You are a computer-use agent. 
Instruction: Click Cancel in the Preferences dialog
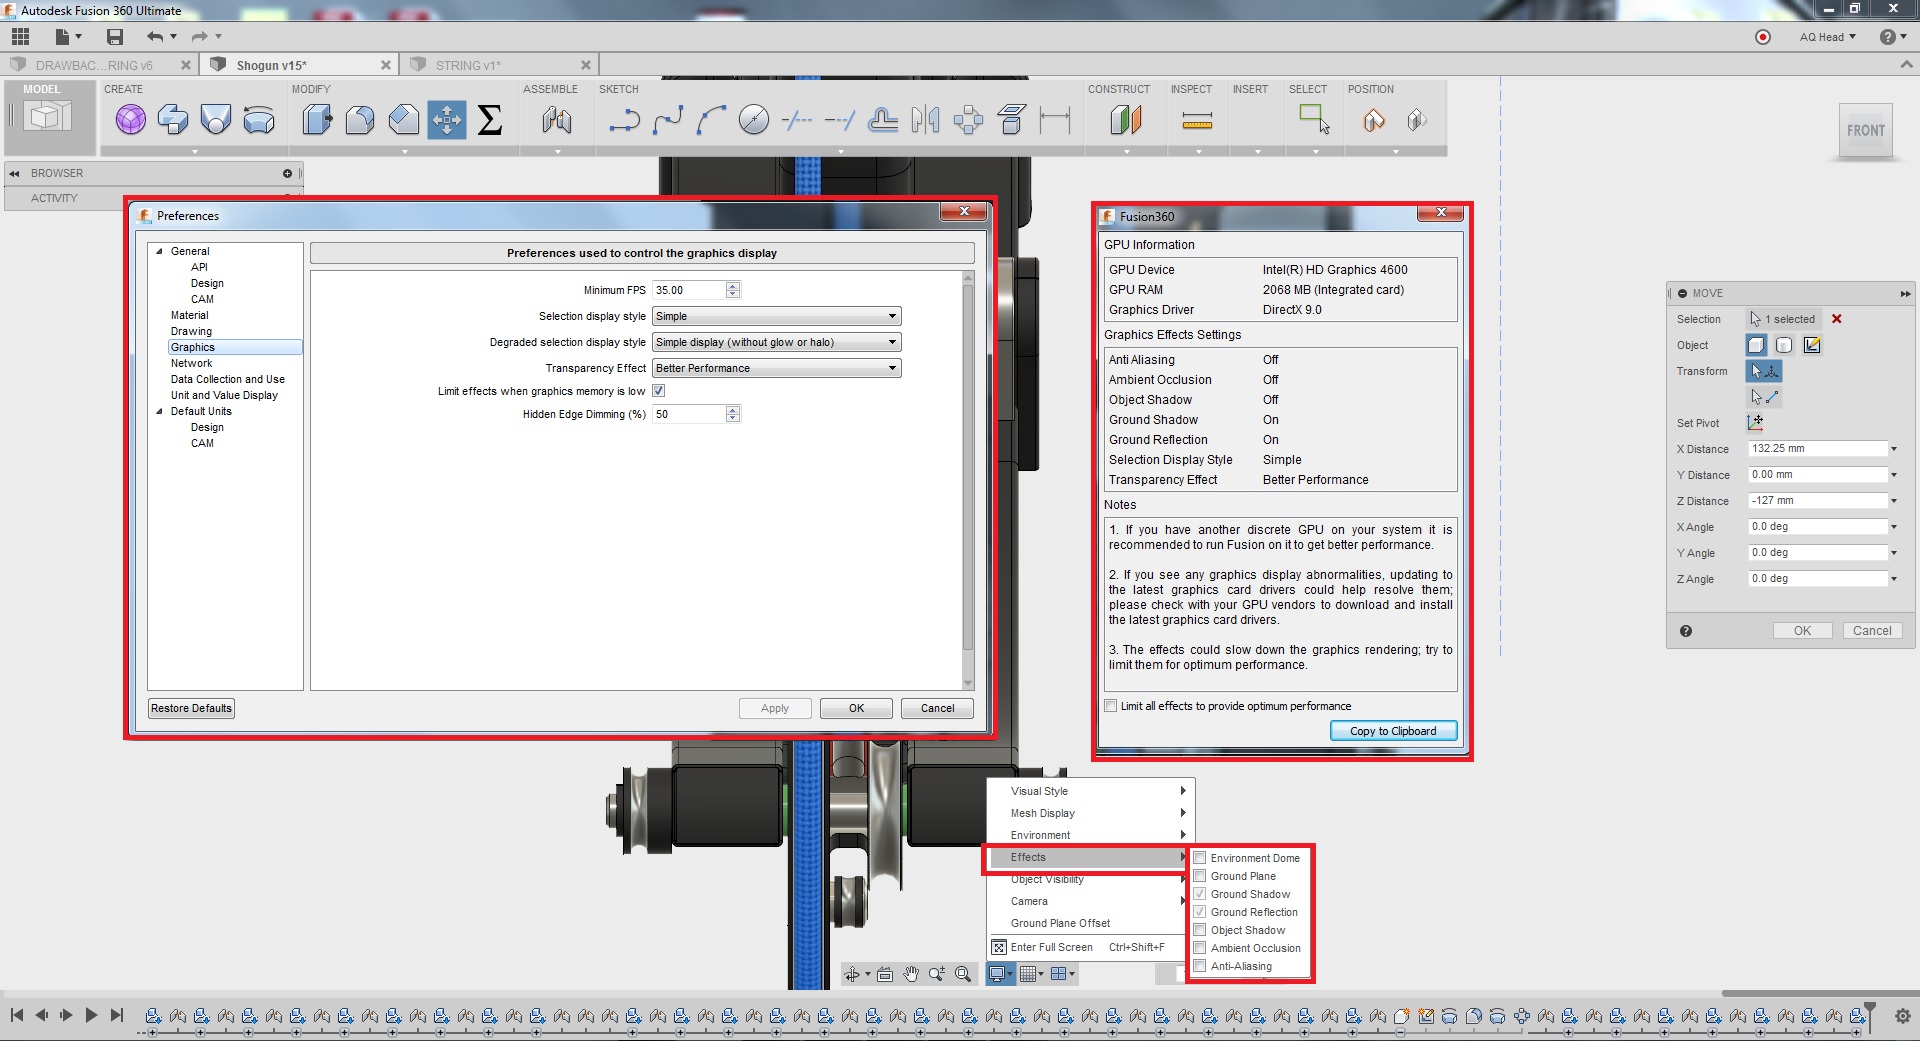937,708
